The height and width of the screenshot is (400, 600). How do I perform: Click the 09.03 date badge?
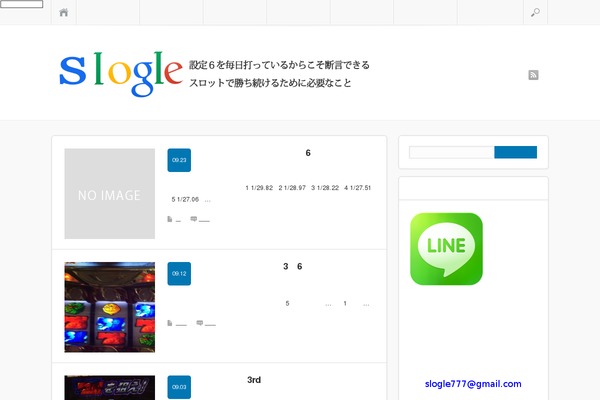[179, 387]
